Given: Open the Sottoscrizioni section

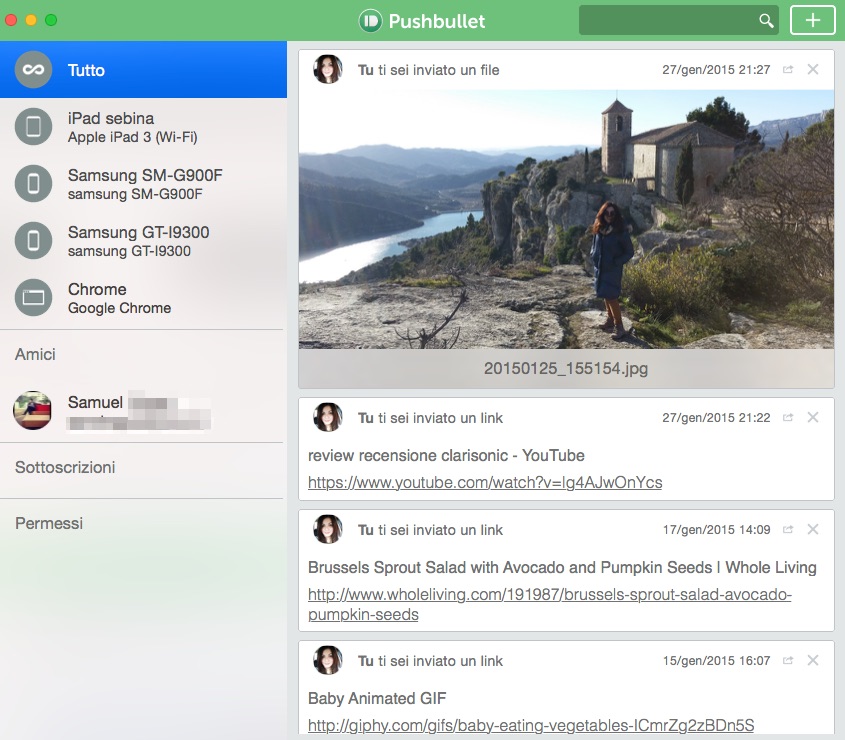Looking at the screenshot, I should (65, 467).
